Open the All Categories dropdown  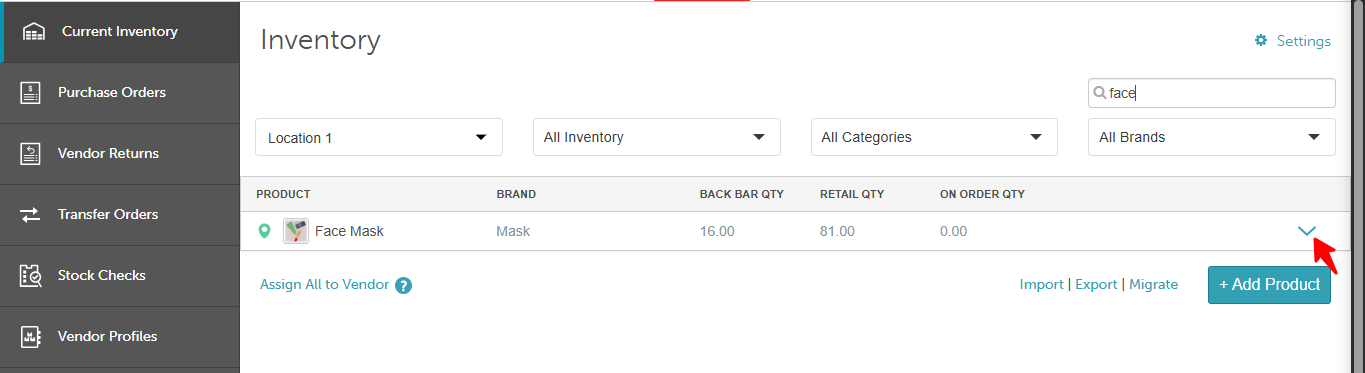(934, 137)
